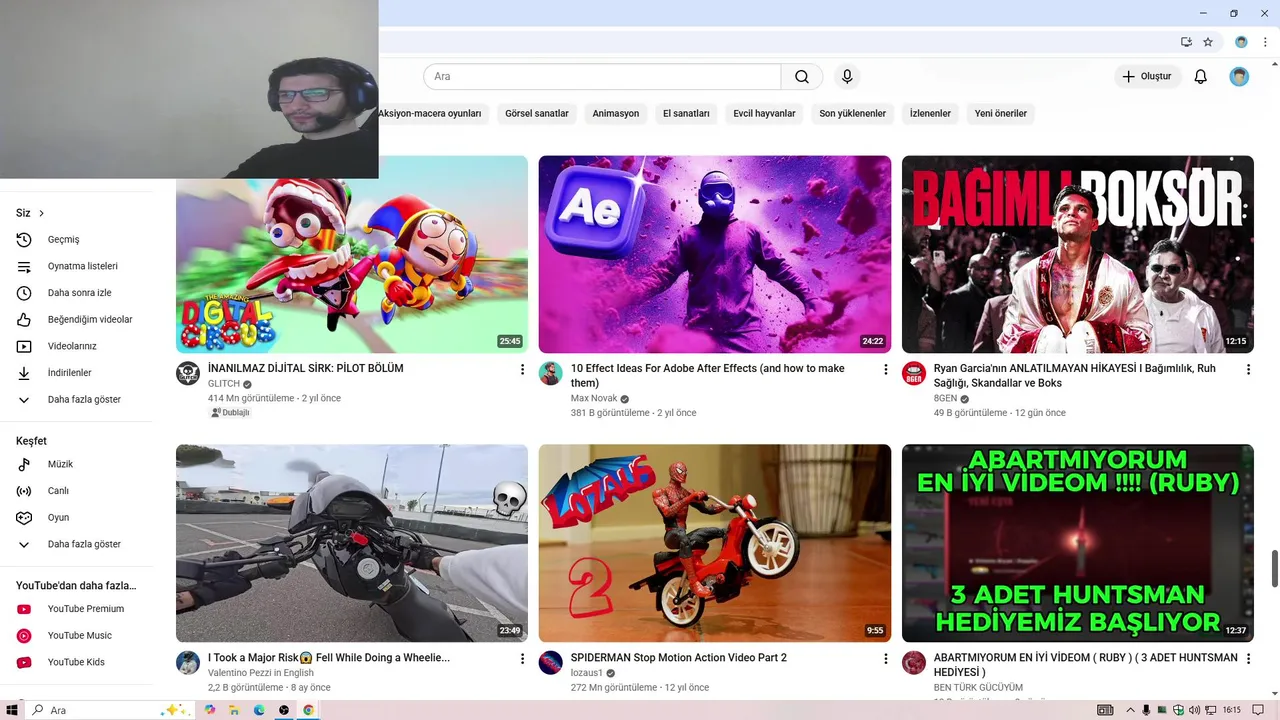Open the motorcycle wheelie video thumbnail
The width and height of the screenshot is (1280, 720).
352,543
